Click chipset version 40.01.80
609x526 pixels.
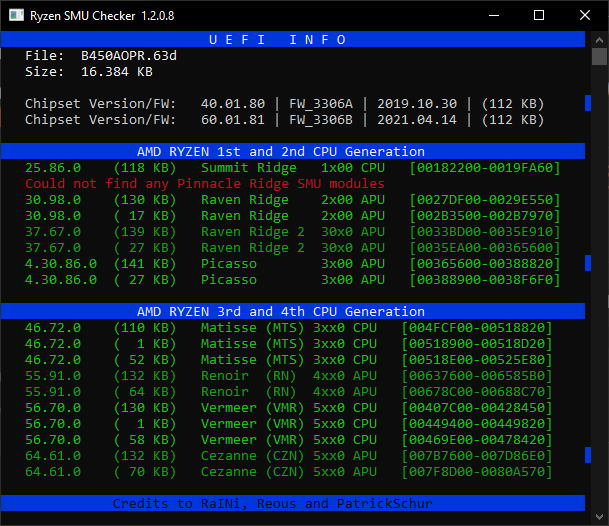pos(233,104)
